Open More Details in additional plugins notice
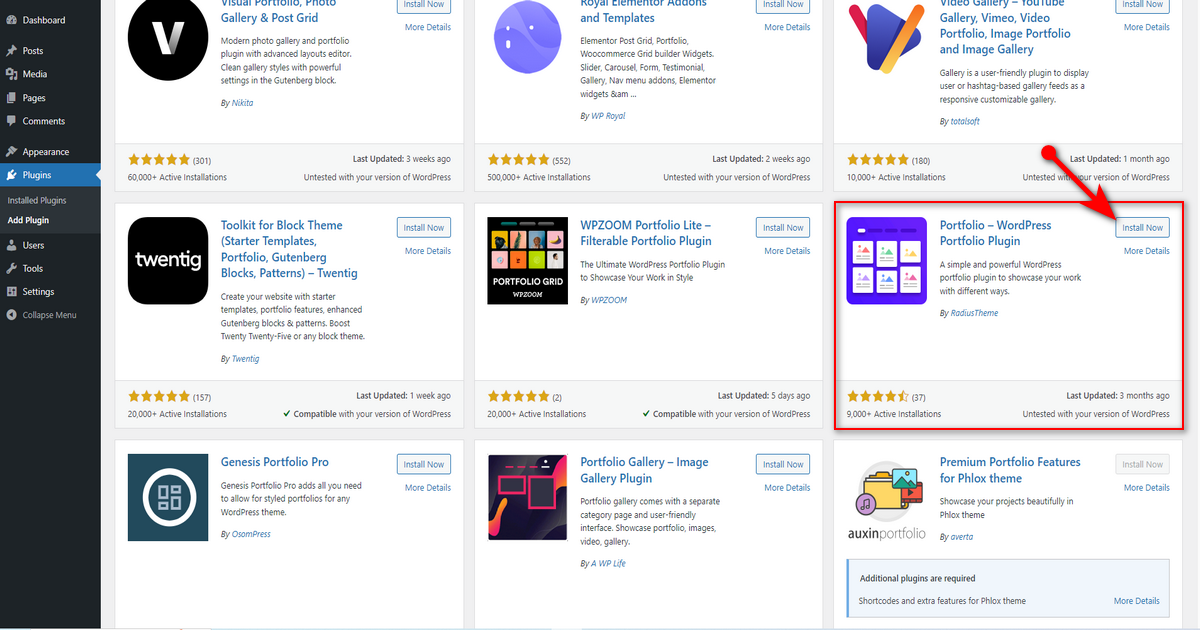The image size is (1200, 630). click(x=1137, y=601)
